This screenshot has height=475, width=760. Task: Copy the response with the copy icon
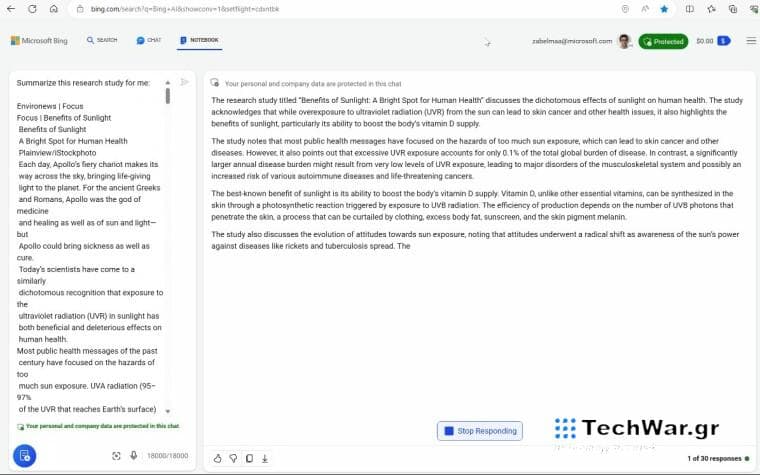coord(249,458)
